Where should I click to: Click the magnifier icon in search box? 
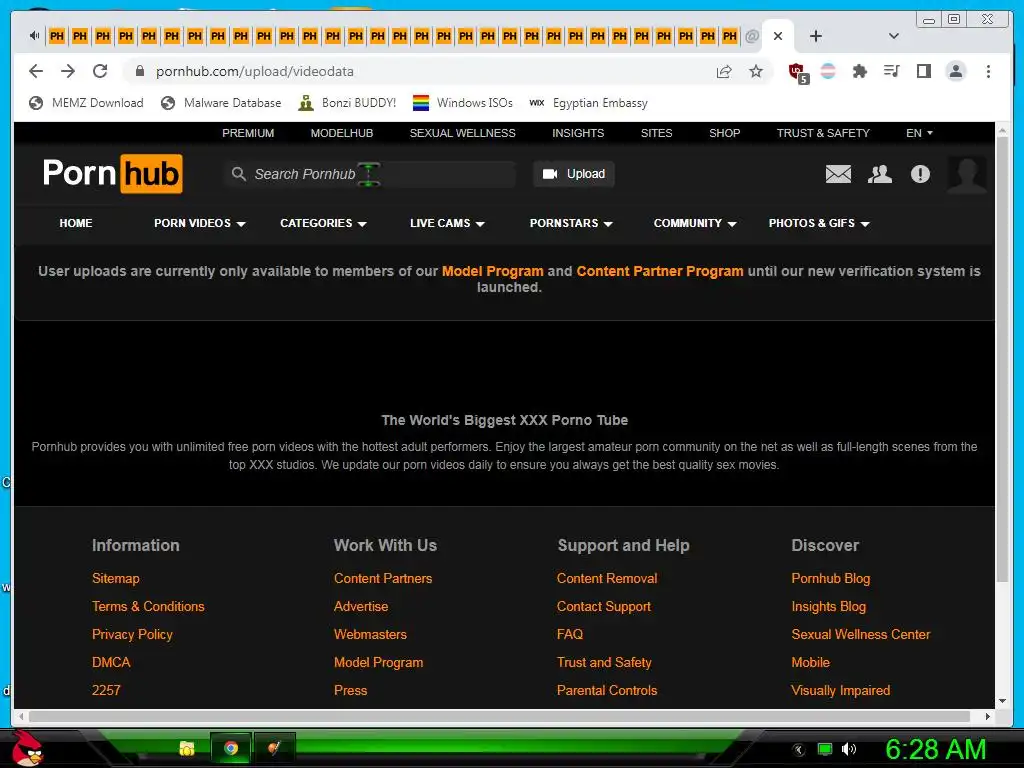pyautogui.click(x=239, y=174)
